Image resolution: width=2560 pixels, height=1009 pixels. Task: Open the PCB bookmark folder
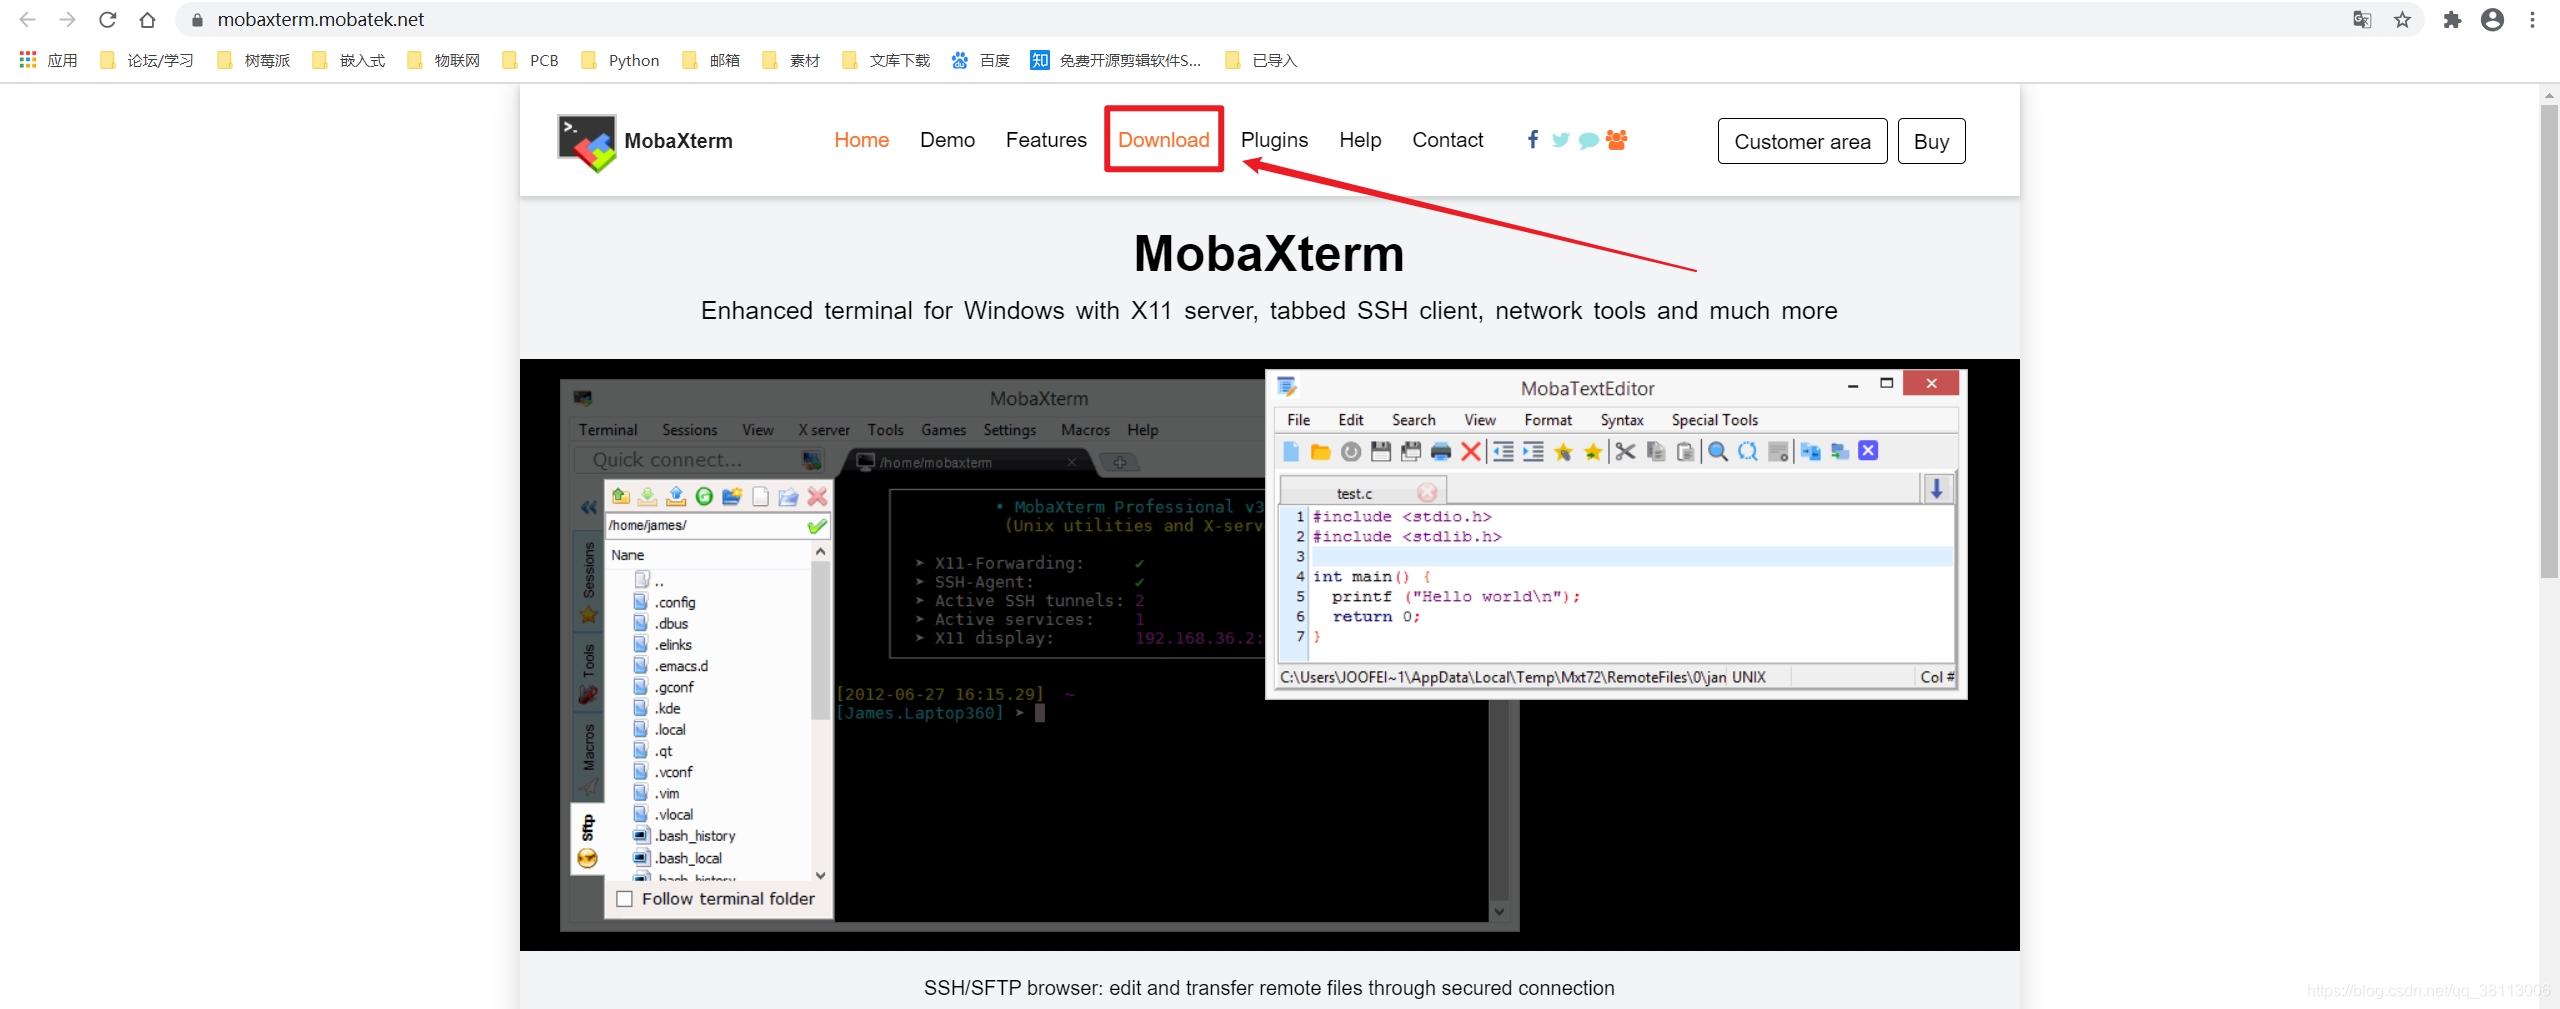pos(531,60)
